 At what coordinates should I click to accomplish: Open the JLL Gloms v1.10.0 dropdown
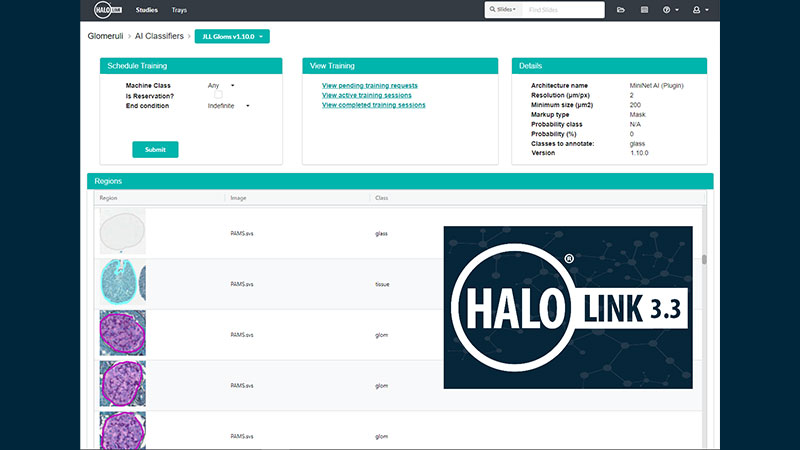click(x=232, y=36)
